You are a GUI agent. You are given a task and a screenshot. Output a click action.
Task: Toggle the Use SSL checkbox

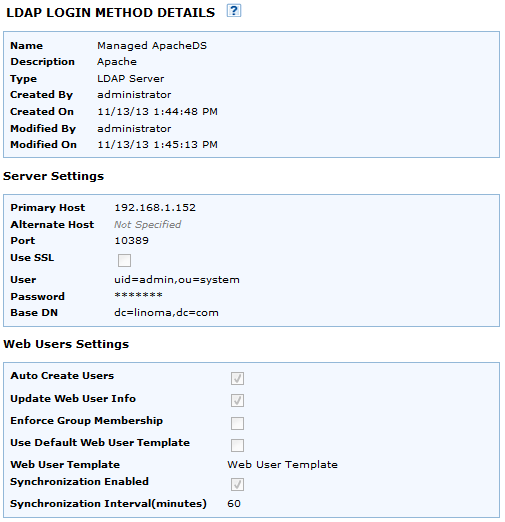click(x=124, y=260)
